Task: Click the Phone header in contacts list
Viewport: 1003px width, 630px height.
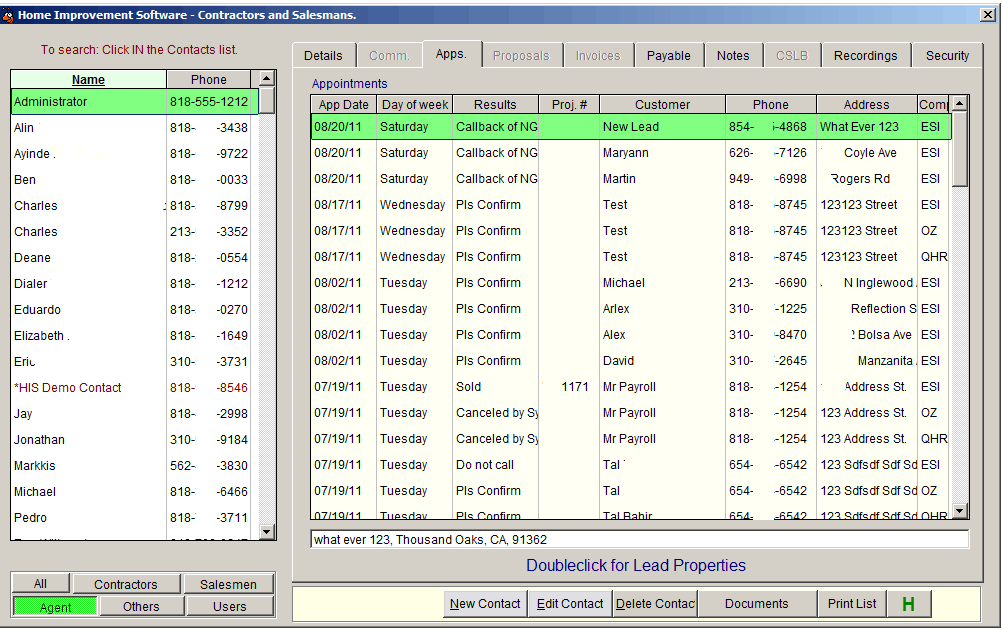Action: (x=209, y=79)
